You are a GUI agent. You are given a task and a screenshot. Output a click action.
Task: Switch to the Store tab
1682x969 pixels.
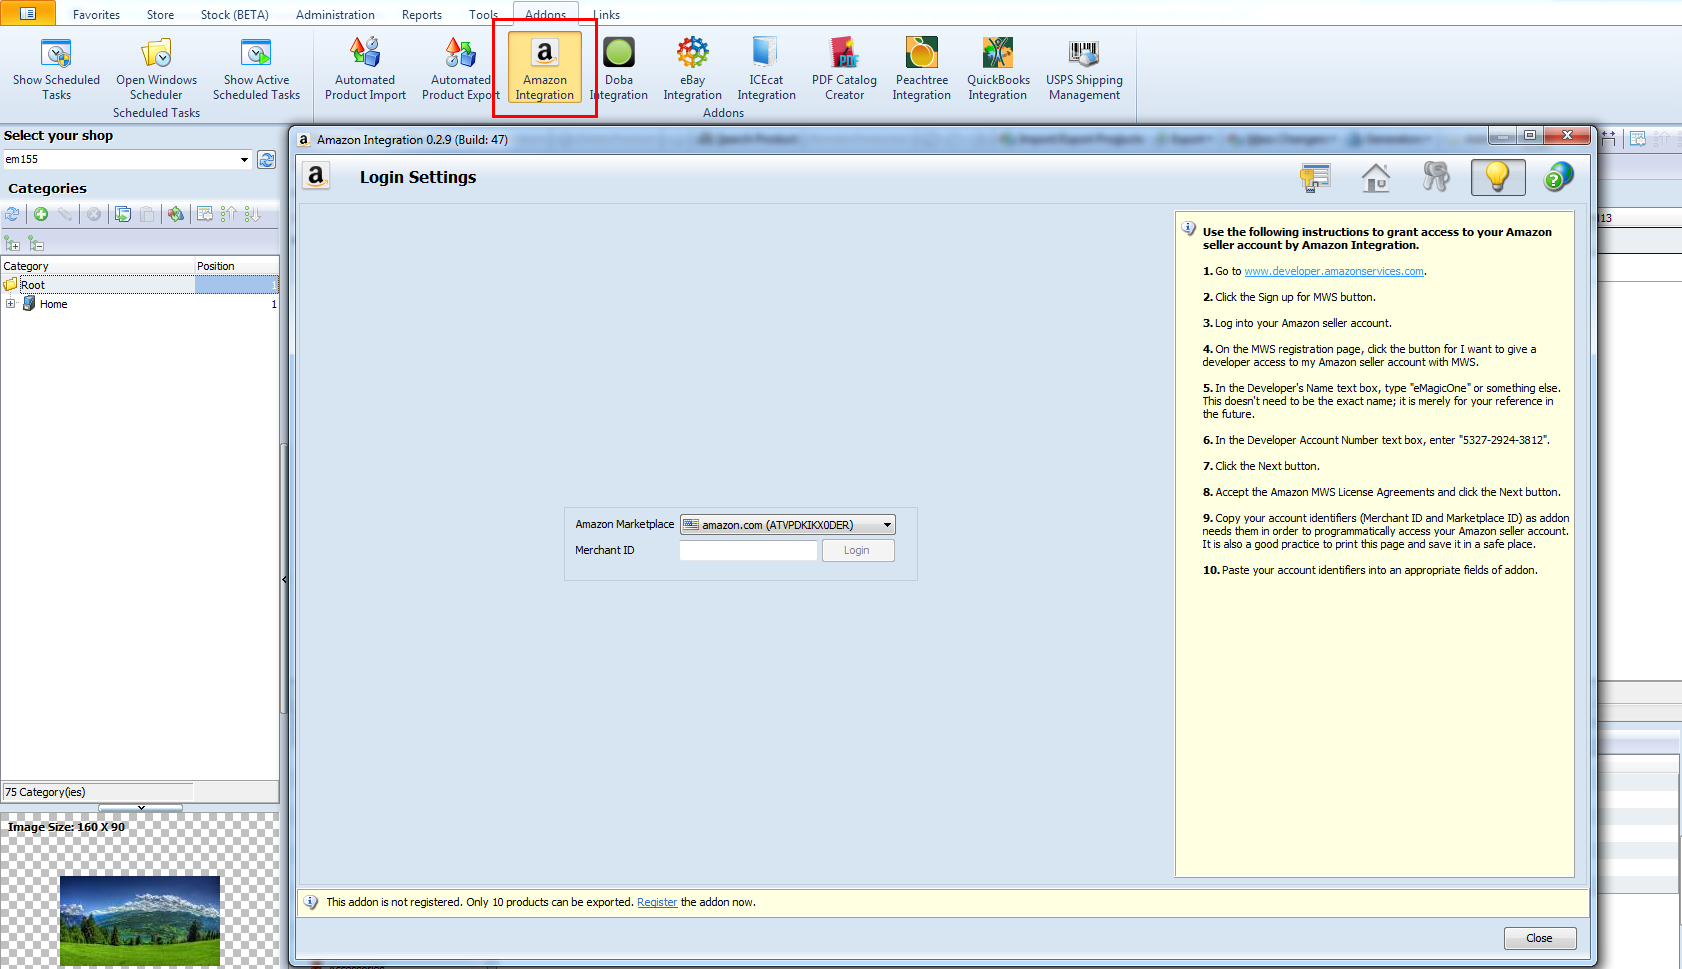tap(160, 15)
